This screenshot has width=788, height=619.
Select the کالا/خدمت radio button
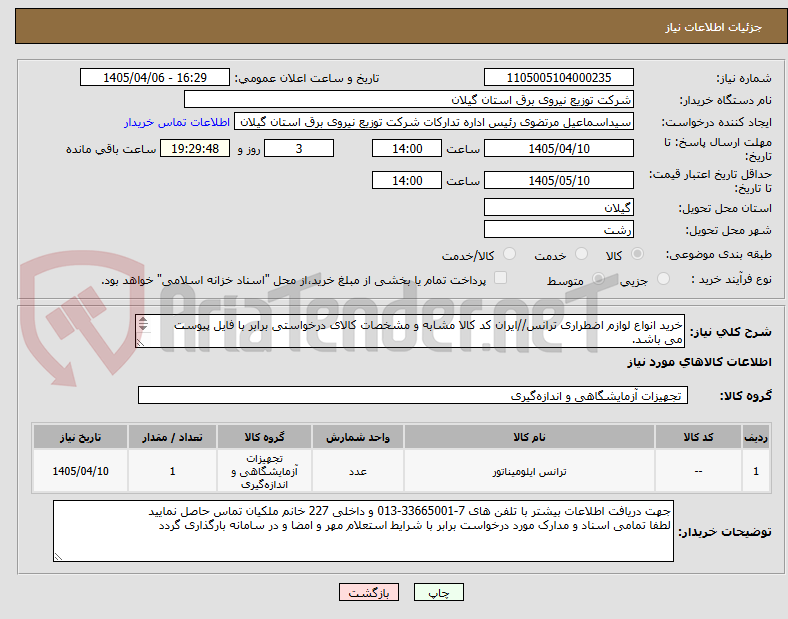[x=510, y=254]
